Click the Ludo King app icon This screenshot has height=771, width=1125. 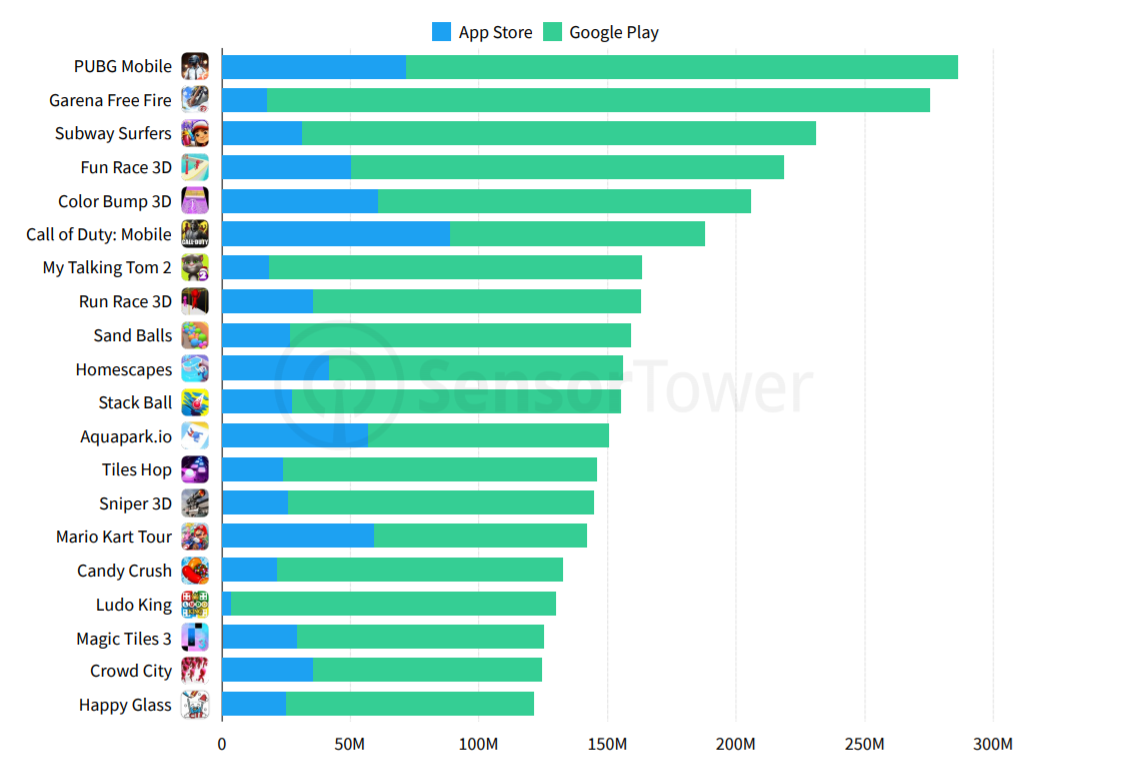tap(195, 604)
